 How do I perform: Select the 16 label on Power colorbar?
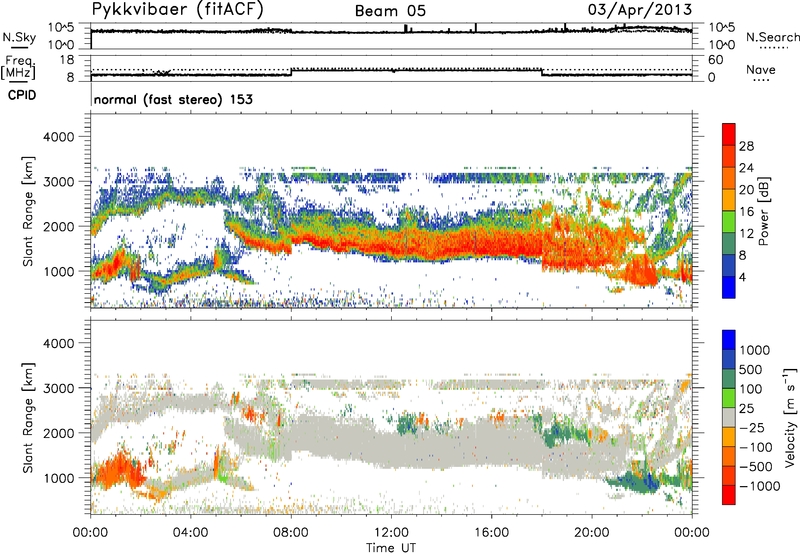point(746,212)
